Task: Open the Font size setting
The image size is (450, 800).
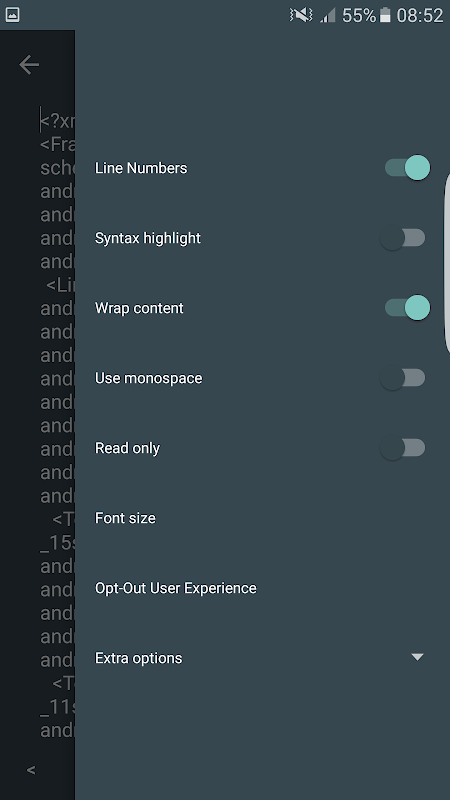Action: (125, 518)
